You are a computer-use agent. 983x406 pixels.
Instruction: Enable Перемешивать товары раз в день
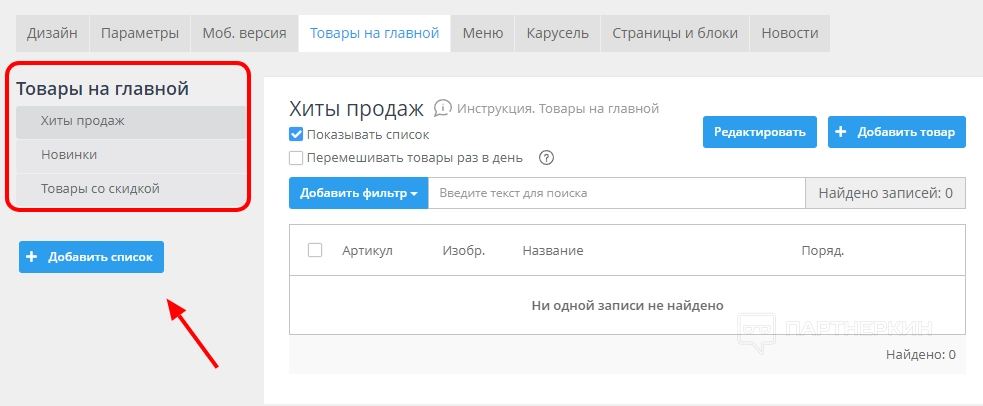(296, 158)
